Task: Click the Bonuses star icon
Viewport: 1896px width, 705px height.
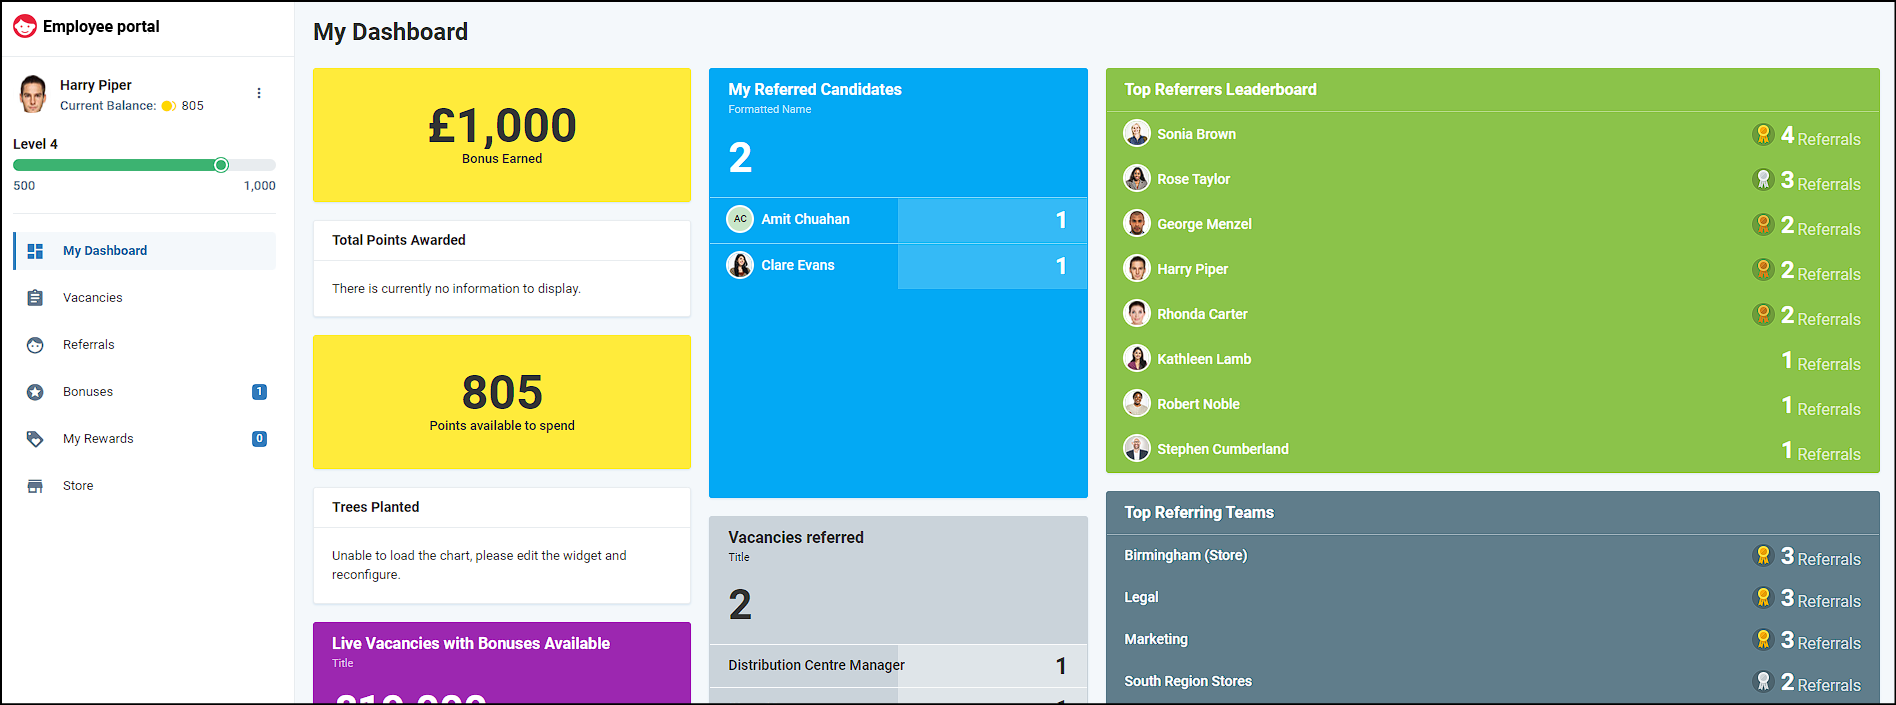Action: [35, 392]
